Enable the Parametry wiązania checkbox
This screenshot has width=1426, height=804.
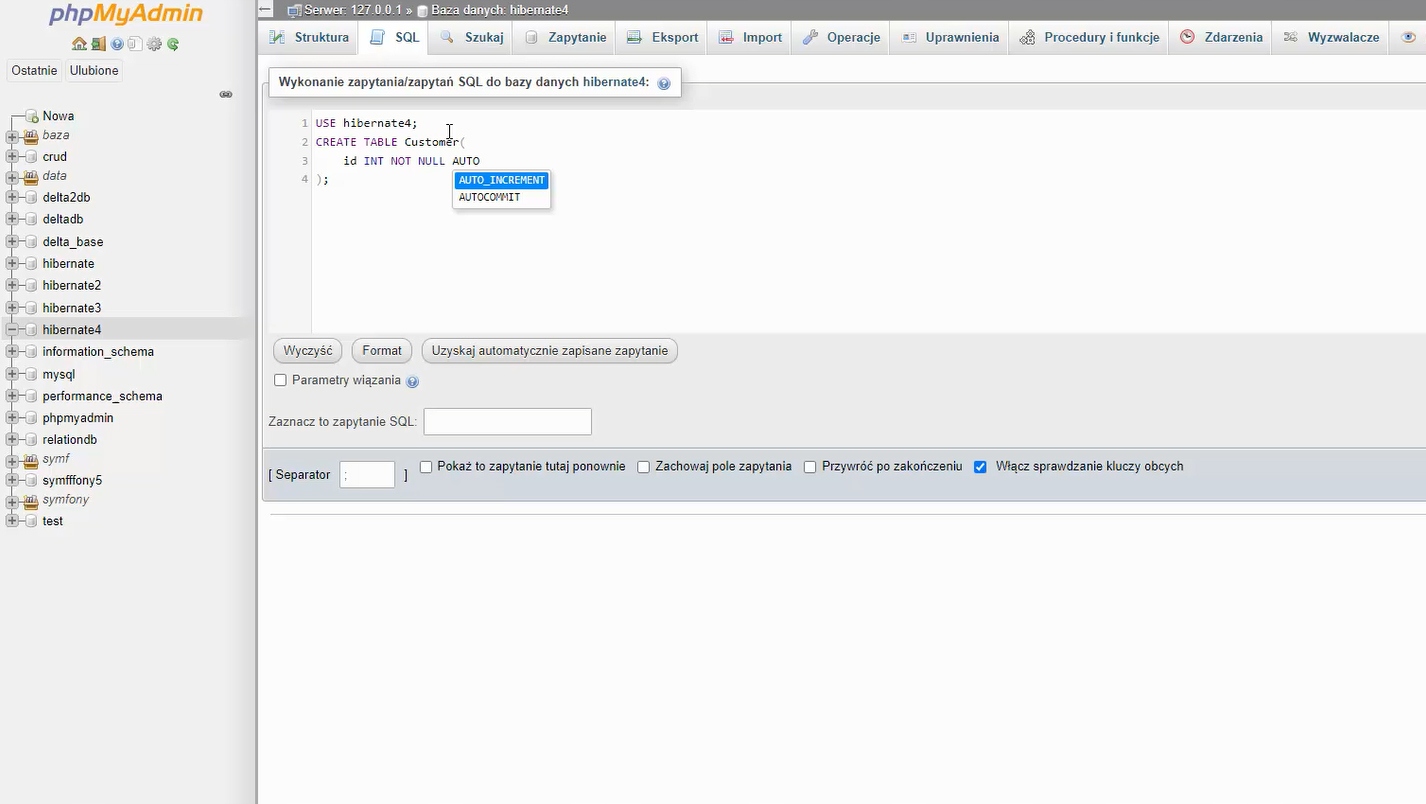(281, 380)
